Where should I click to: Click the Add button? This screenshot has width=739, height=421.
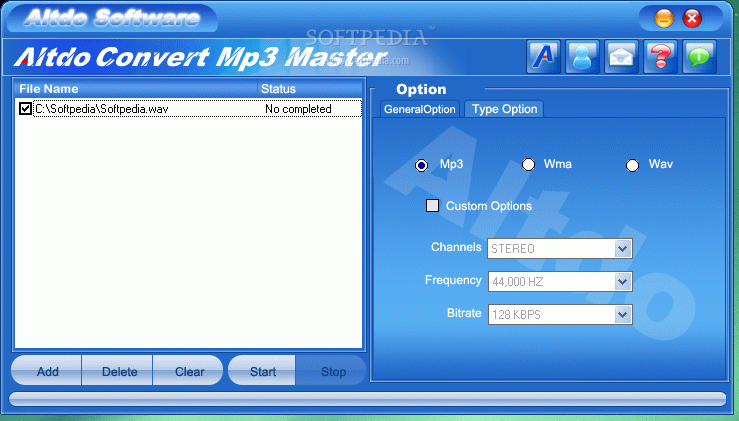[x=47, y=371]
